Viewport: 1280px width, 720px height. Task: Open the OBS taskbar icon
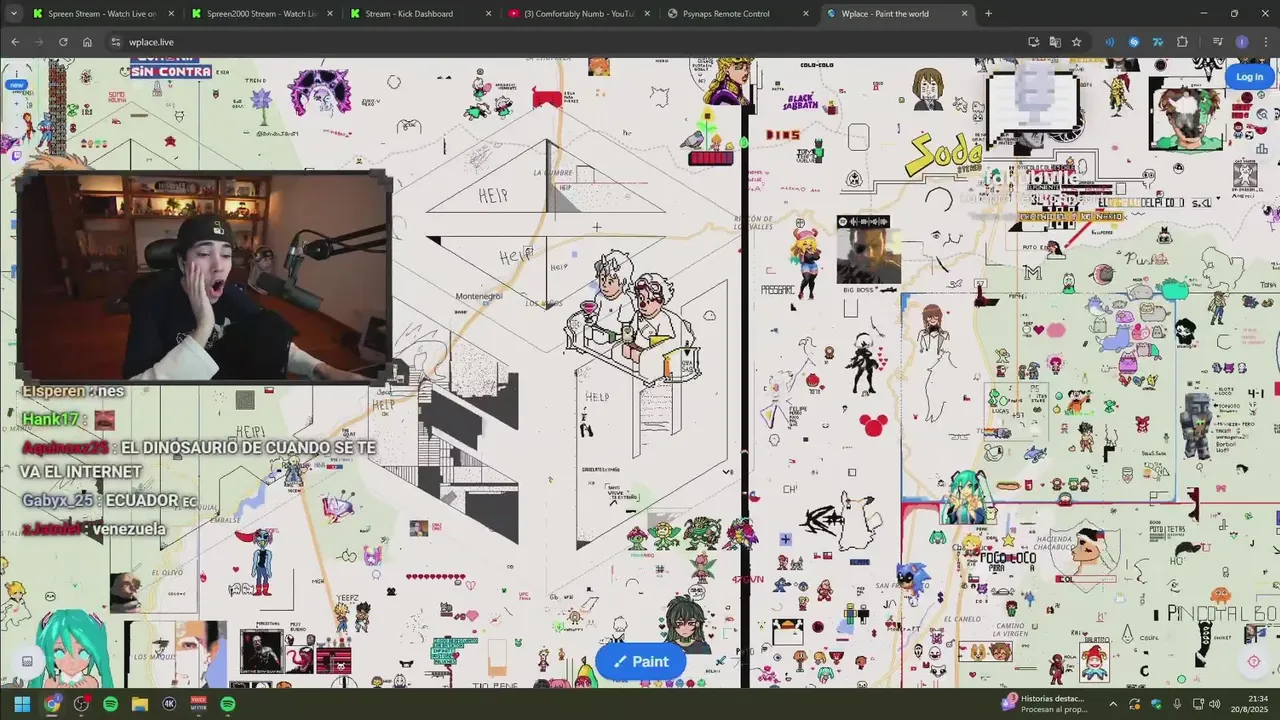click(x=81, y=704)
